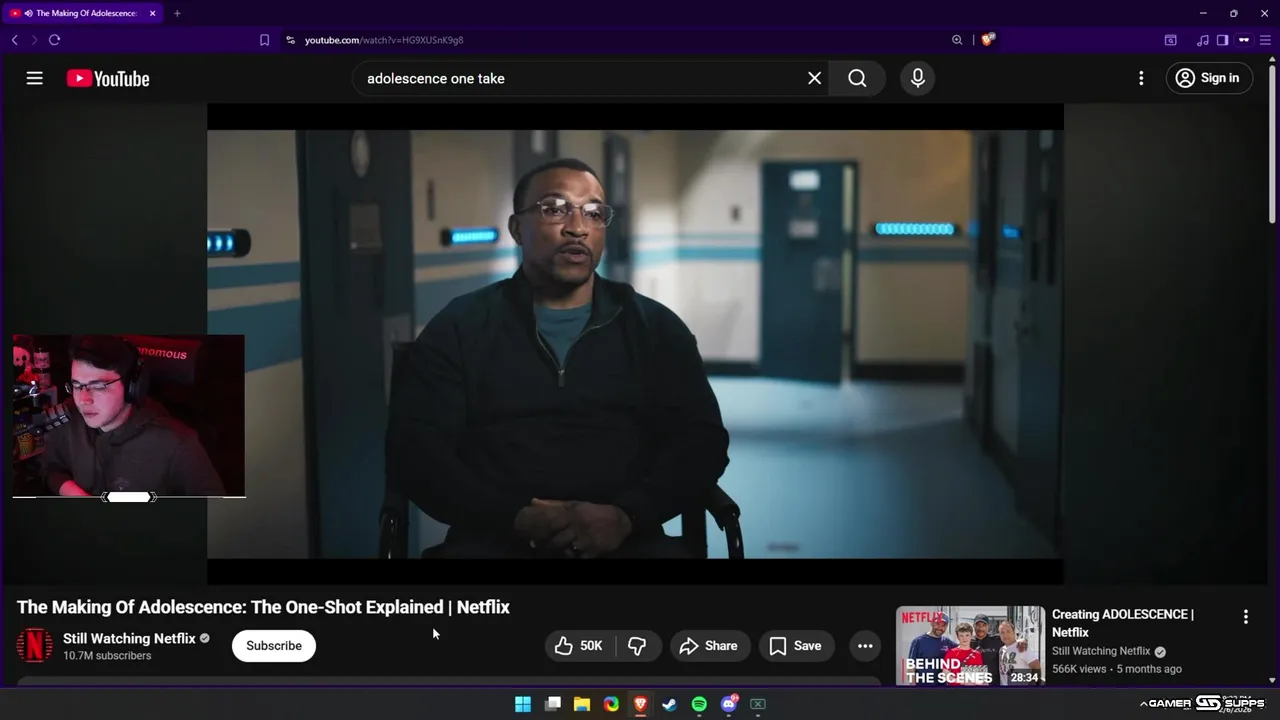The image size is (1280, 720).
Task: Open the YouTube hamburger guide menu
Action: point(35,78)
